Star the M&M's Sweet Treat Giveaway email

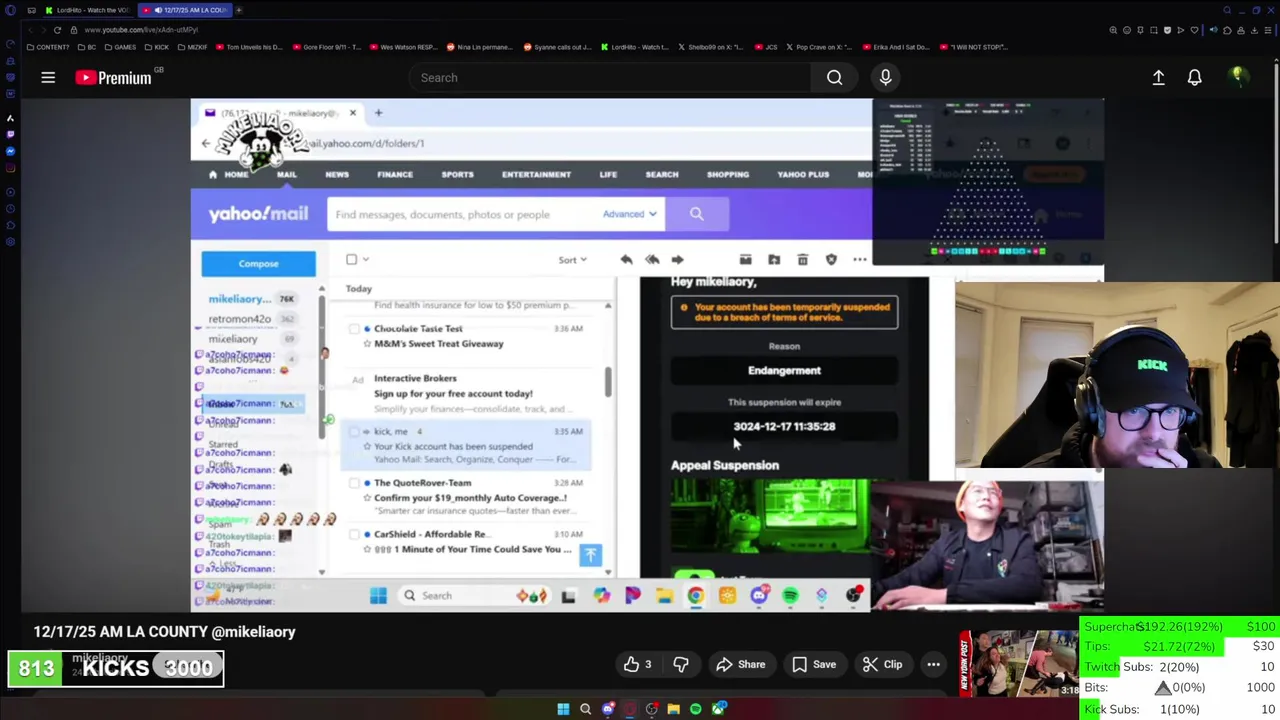click(367, 344)
